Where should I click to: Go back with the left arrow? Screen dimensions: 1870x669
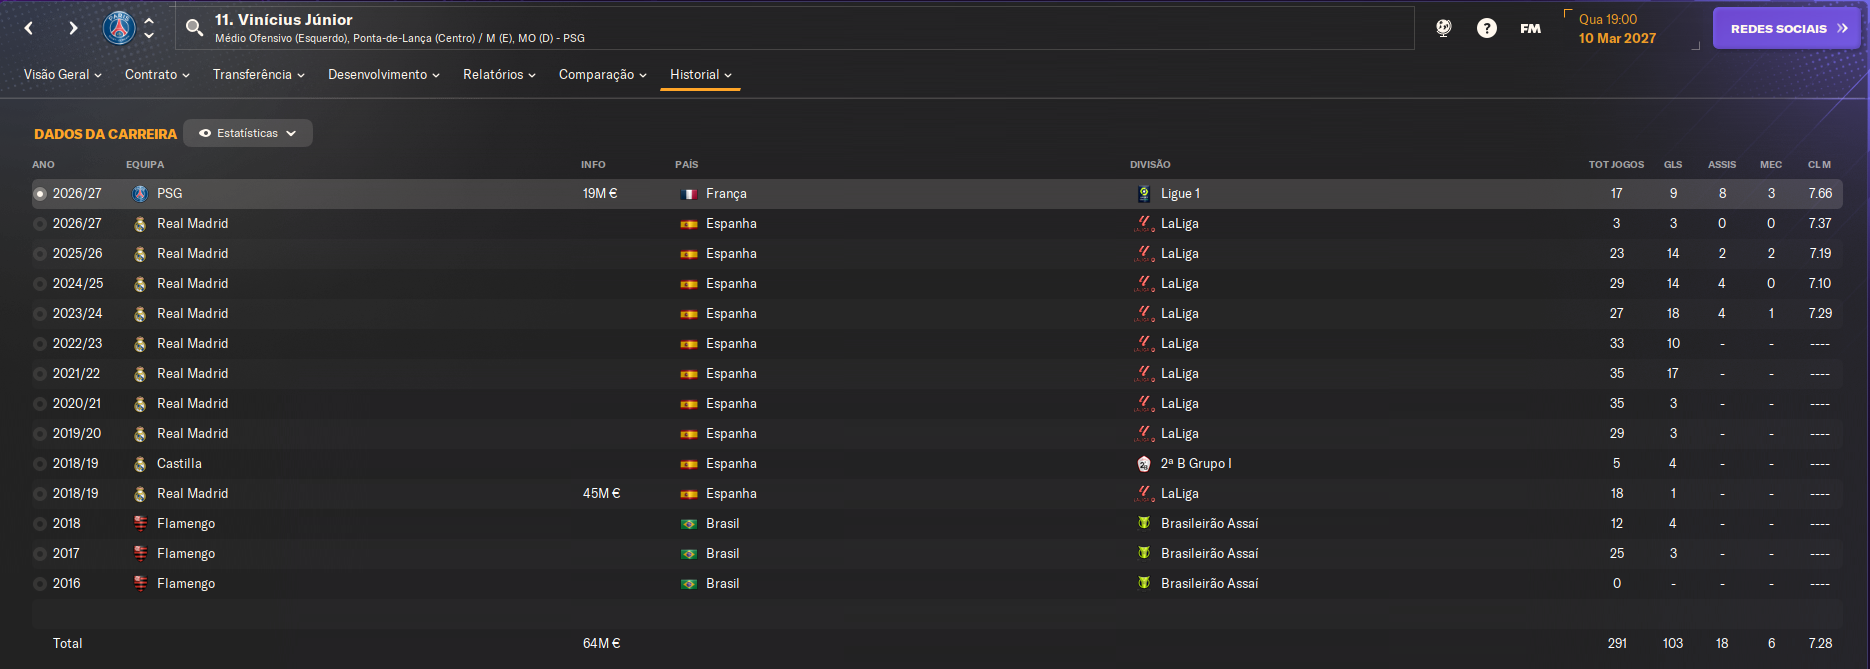[x=29, y=28]
